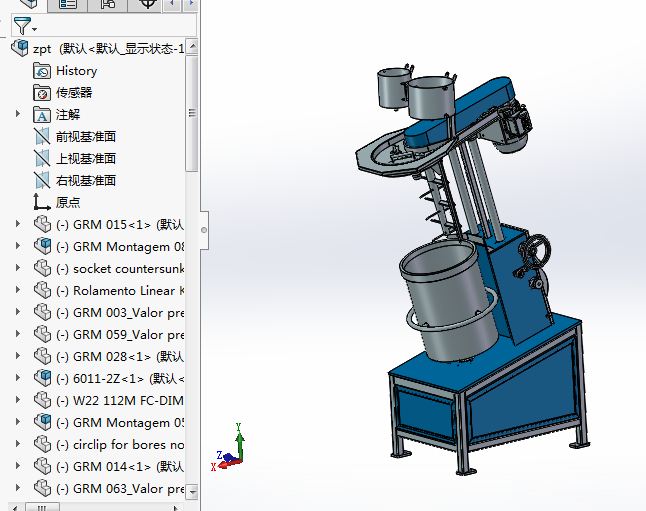Click the horizontal scrollbar left arrow
This screenshot has width=646, height=511.
[x=15, y=507]
